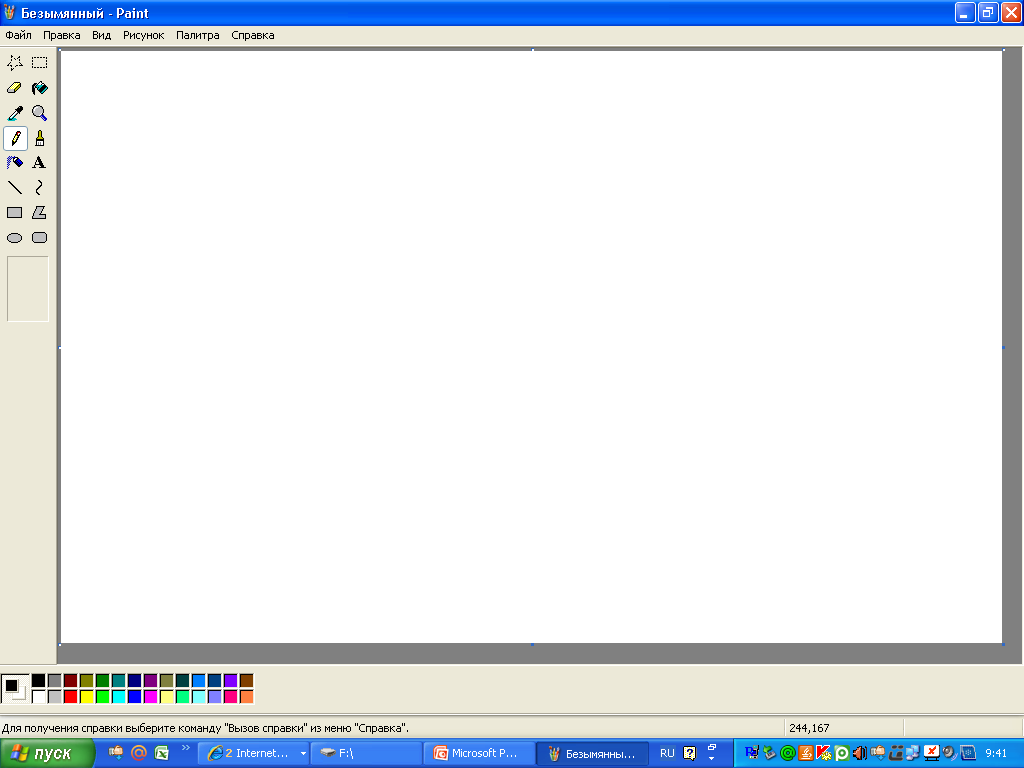
Task: Choose the bright green (lime) swatch
Action: [x=103, y=697]
